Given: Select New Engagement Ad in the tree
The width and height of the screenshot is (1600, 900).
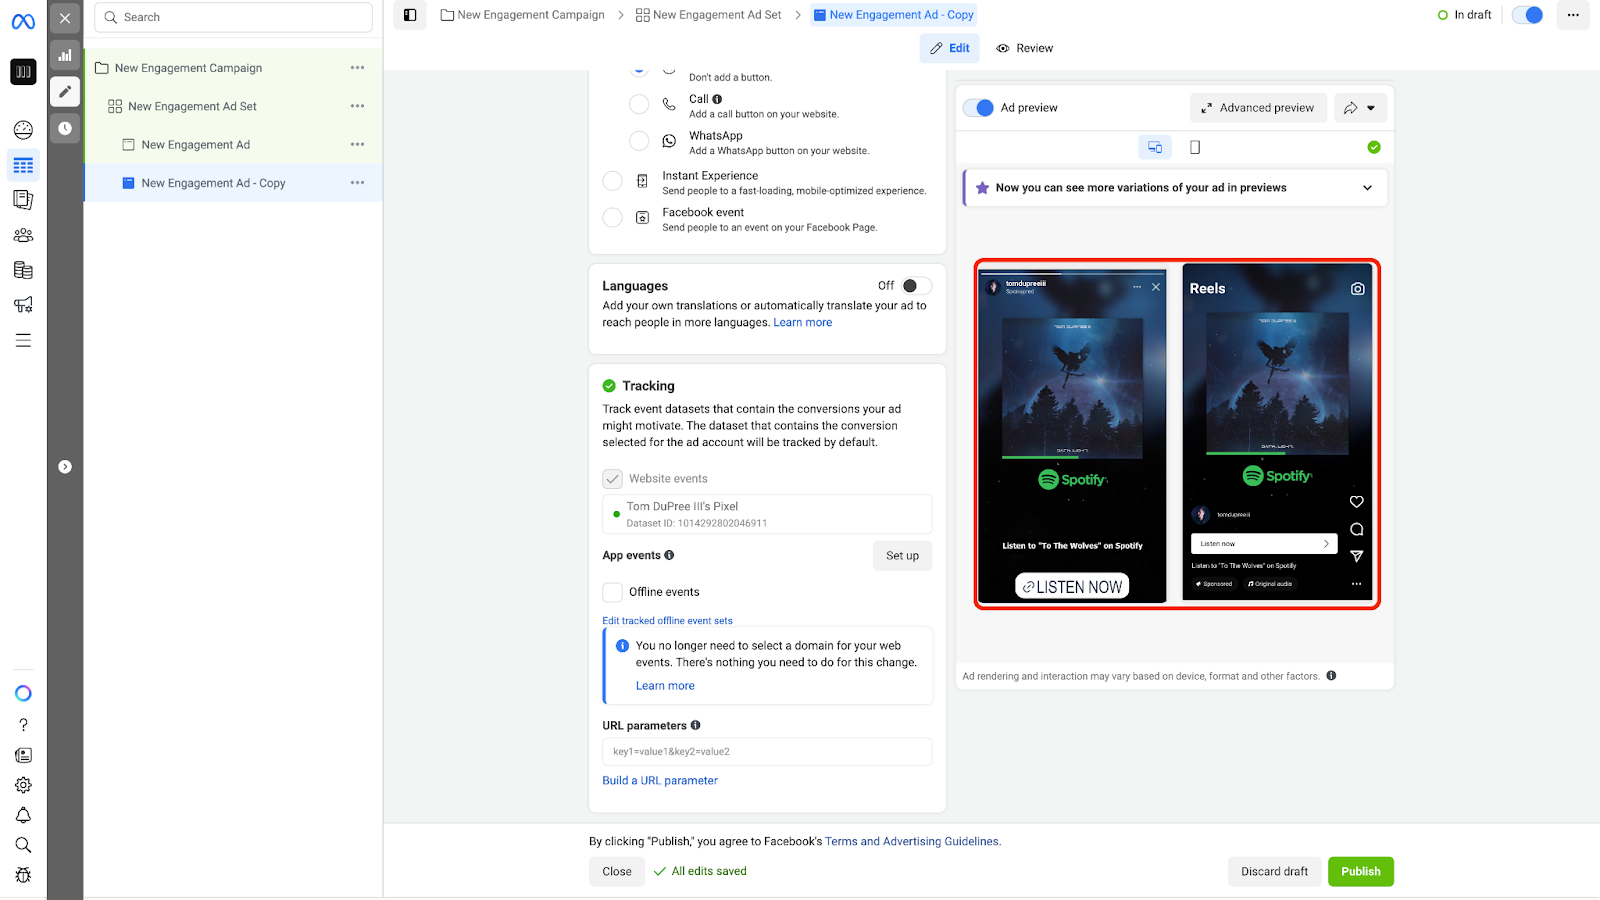Looking at the screenshot, I should pyautogui.click(x=196, y=145).
